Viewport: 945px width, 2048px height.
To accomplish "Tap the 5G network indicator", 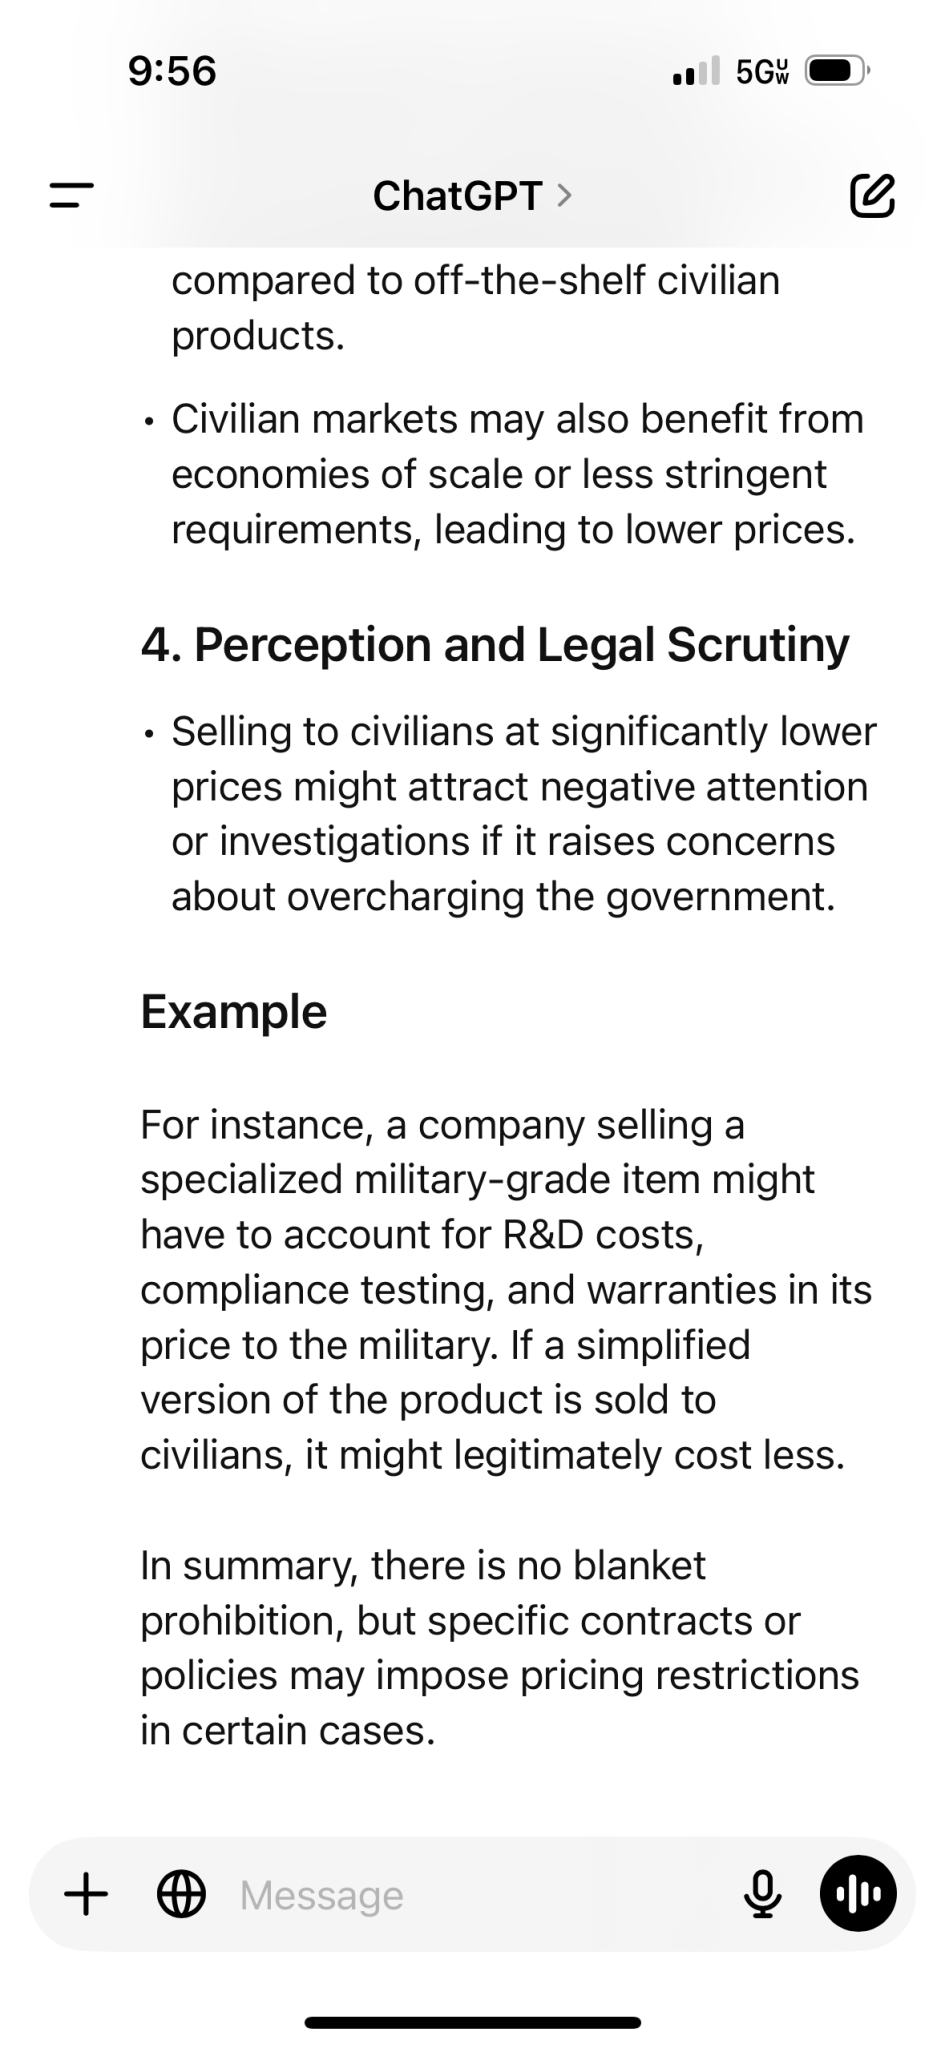I will [x=762, y=72].
